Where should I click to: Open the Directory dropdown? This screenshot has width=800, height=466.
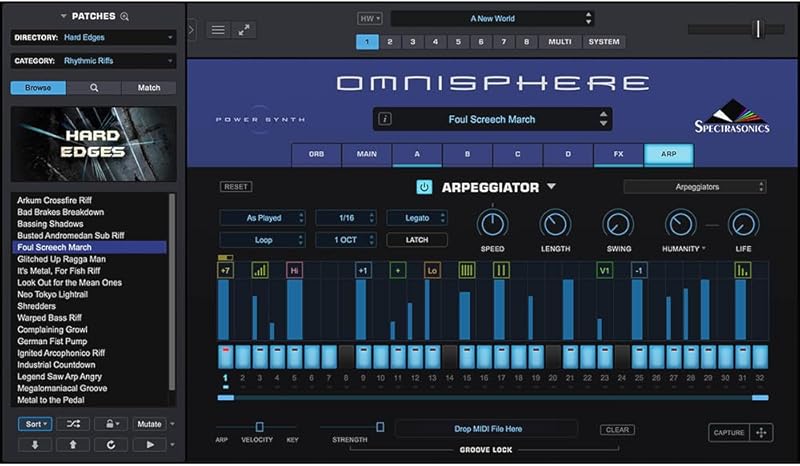(x=93, y=37)
